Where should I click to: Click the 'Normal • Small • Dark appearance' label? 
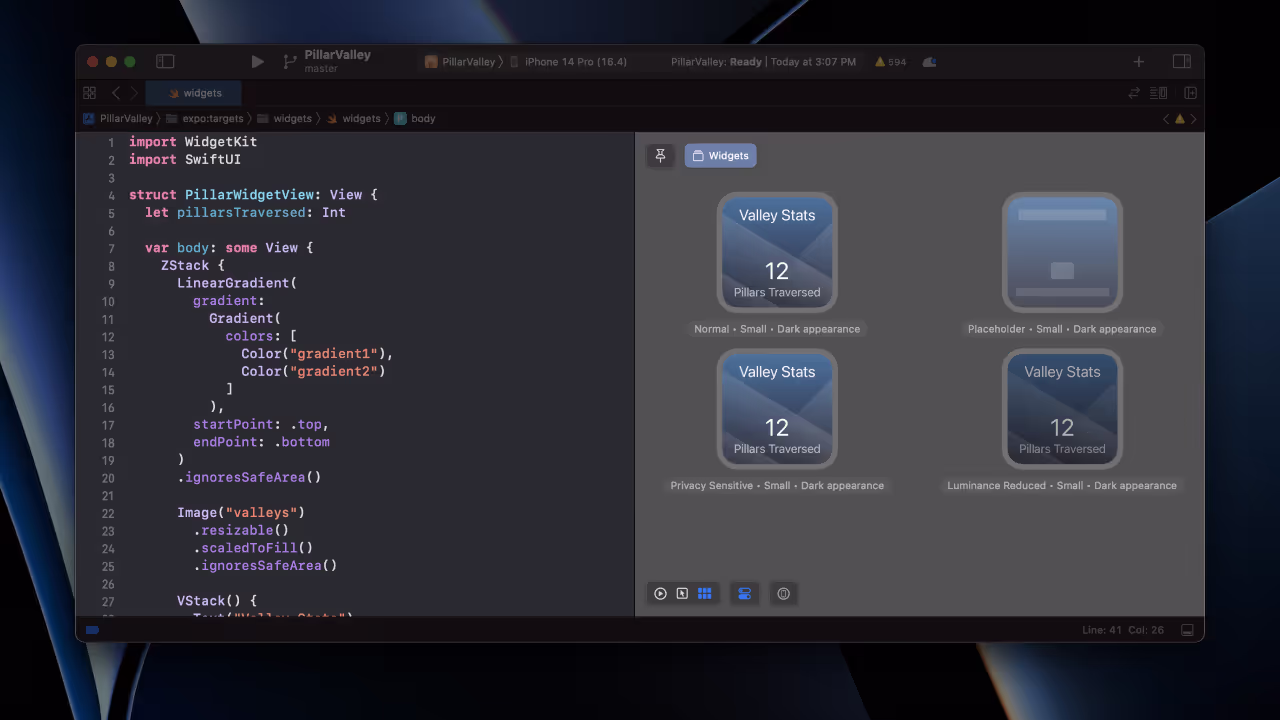[x=777, y=329]
